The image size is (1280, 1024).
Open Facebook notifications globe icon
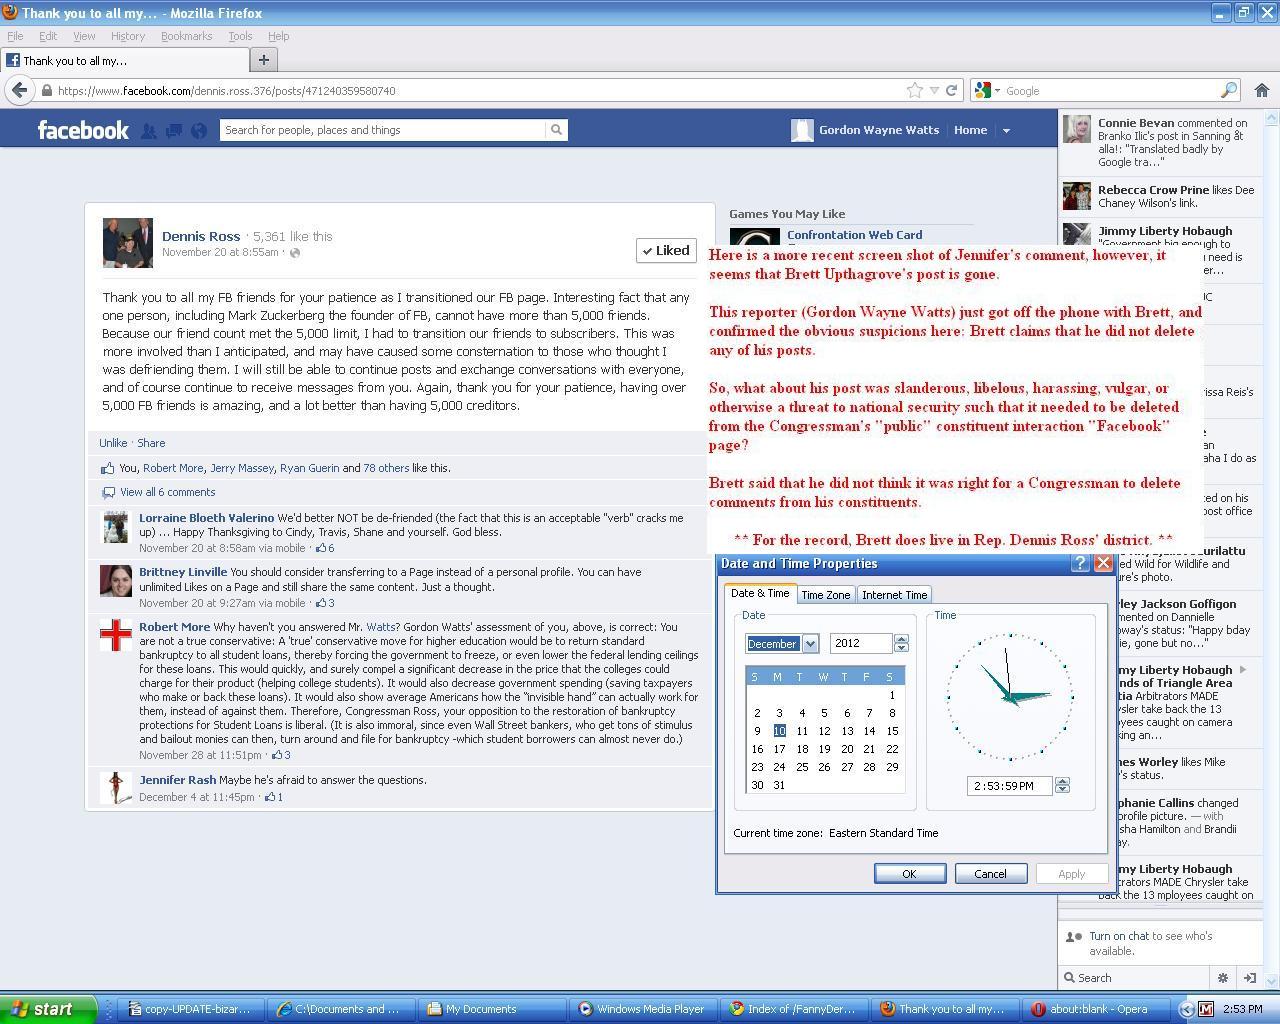pos(198,130)
